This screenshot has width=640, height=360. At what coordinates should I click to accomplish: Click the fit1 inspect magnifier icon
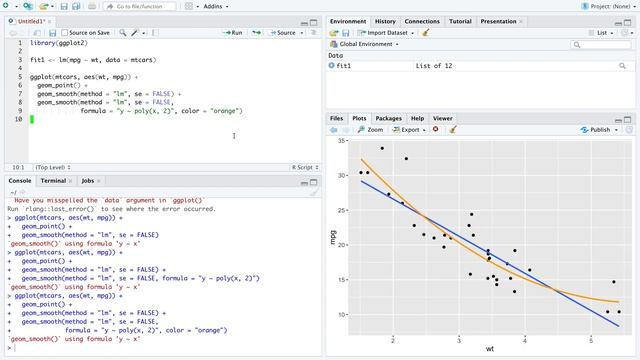(x=622, y=66)
